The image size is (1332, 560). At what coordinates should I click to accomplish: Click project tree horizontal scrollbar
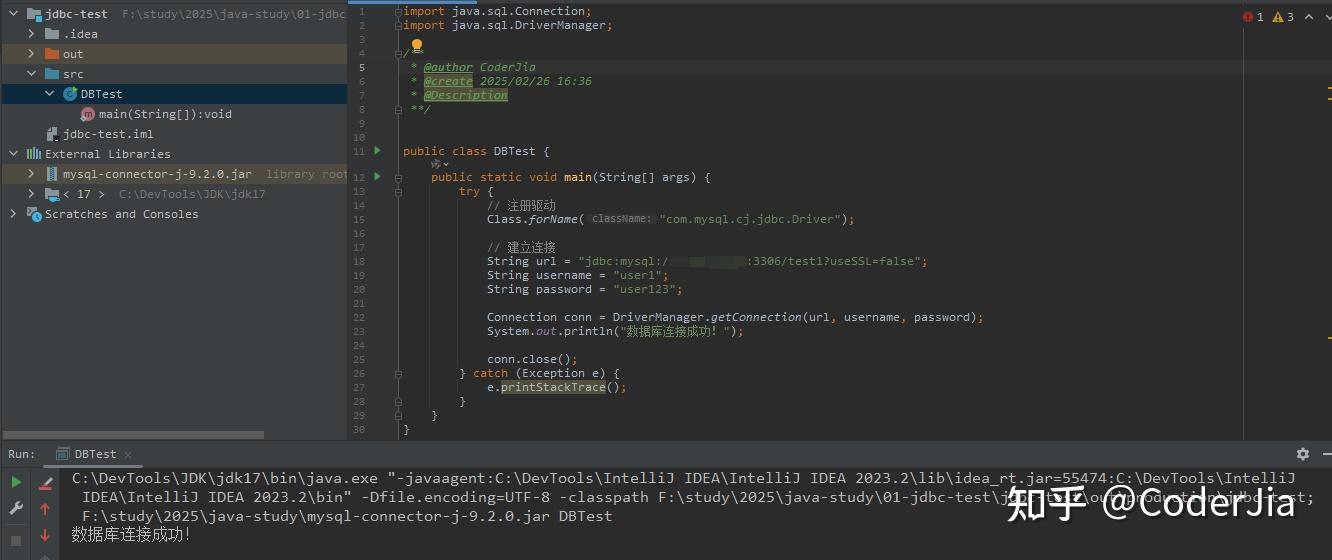(x=134, y=435)
